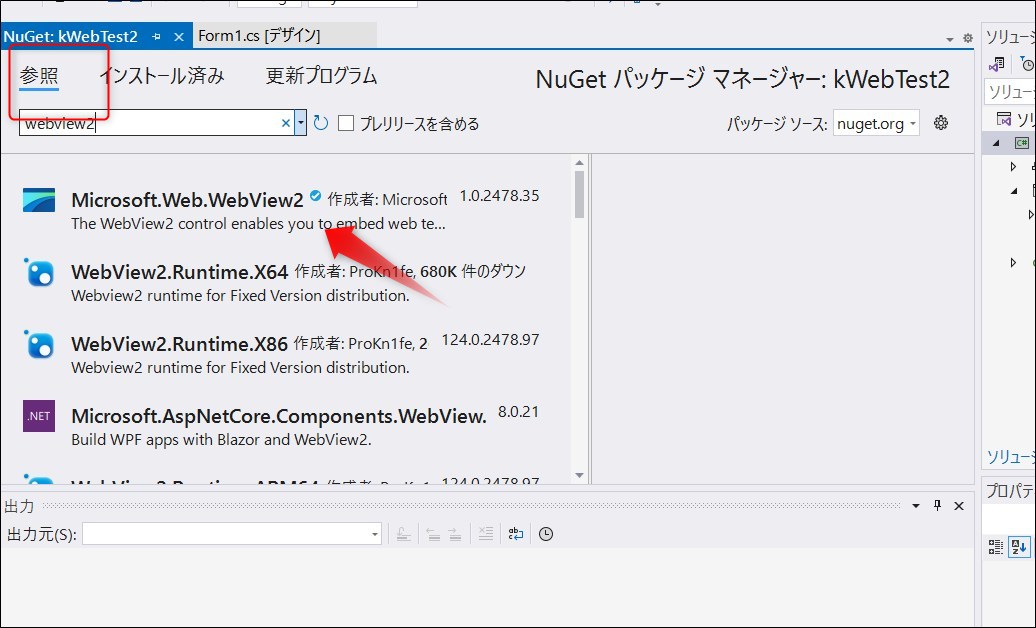Switch Properties panel to categorized view
This screenshot has width=1036, height=628.
tap(996, 546)
